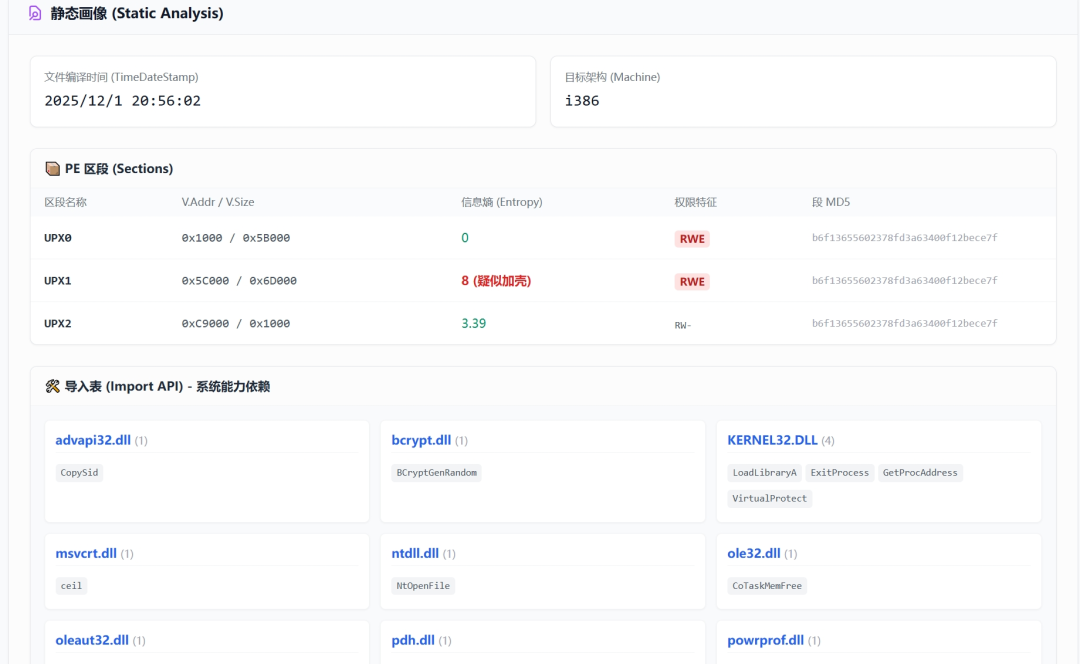The width and height of the screenshot is (1080, 664).
Task: Click the Import API tools icon
Action: click(52, 386)
